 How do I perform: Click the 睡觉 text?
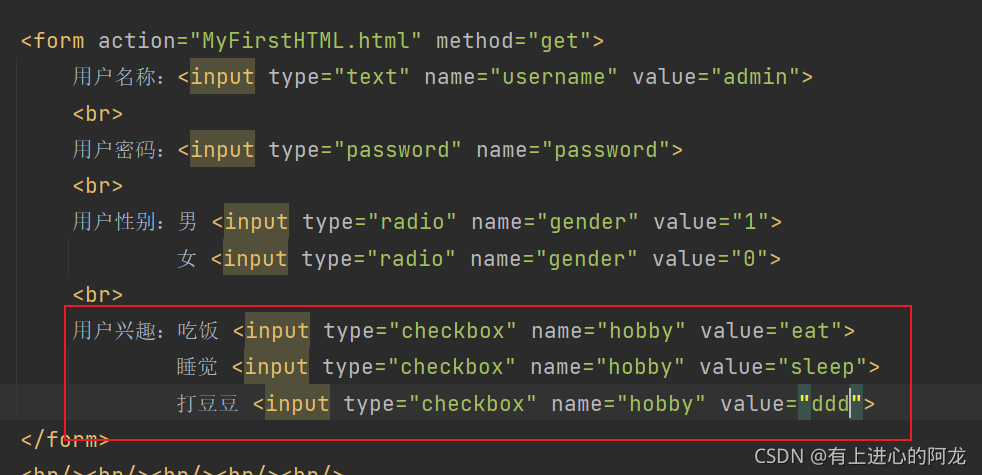tap(197, 367)
